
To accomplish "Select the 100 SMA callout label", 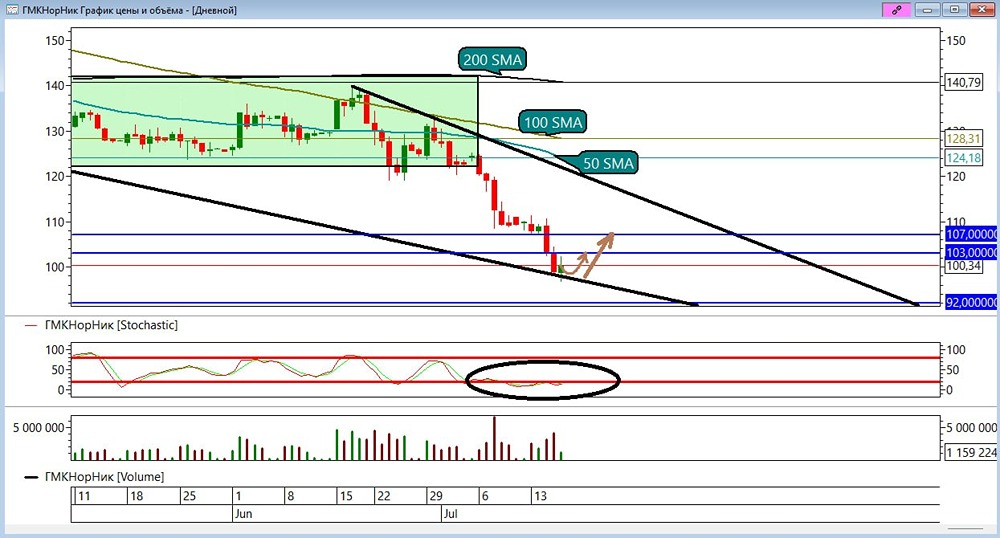I will tap(553, 122).
